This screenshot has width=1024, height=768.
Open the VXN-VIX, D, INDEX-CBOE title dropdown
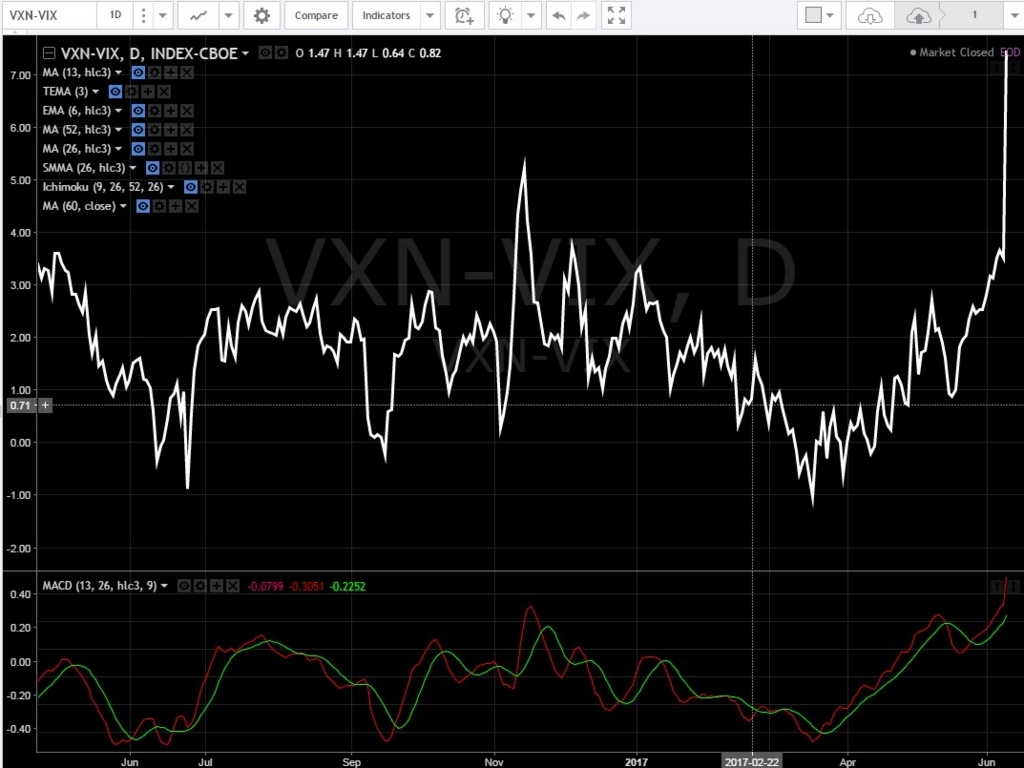coord(246,54)
